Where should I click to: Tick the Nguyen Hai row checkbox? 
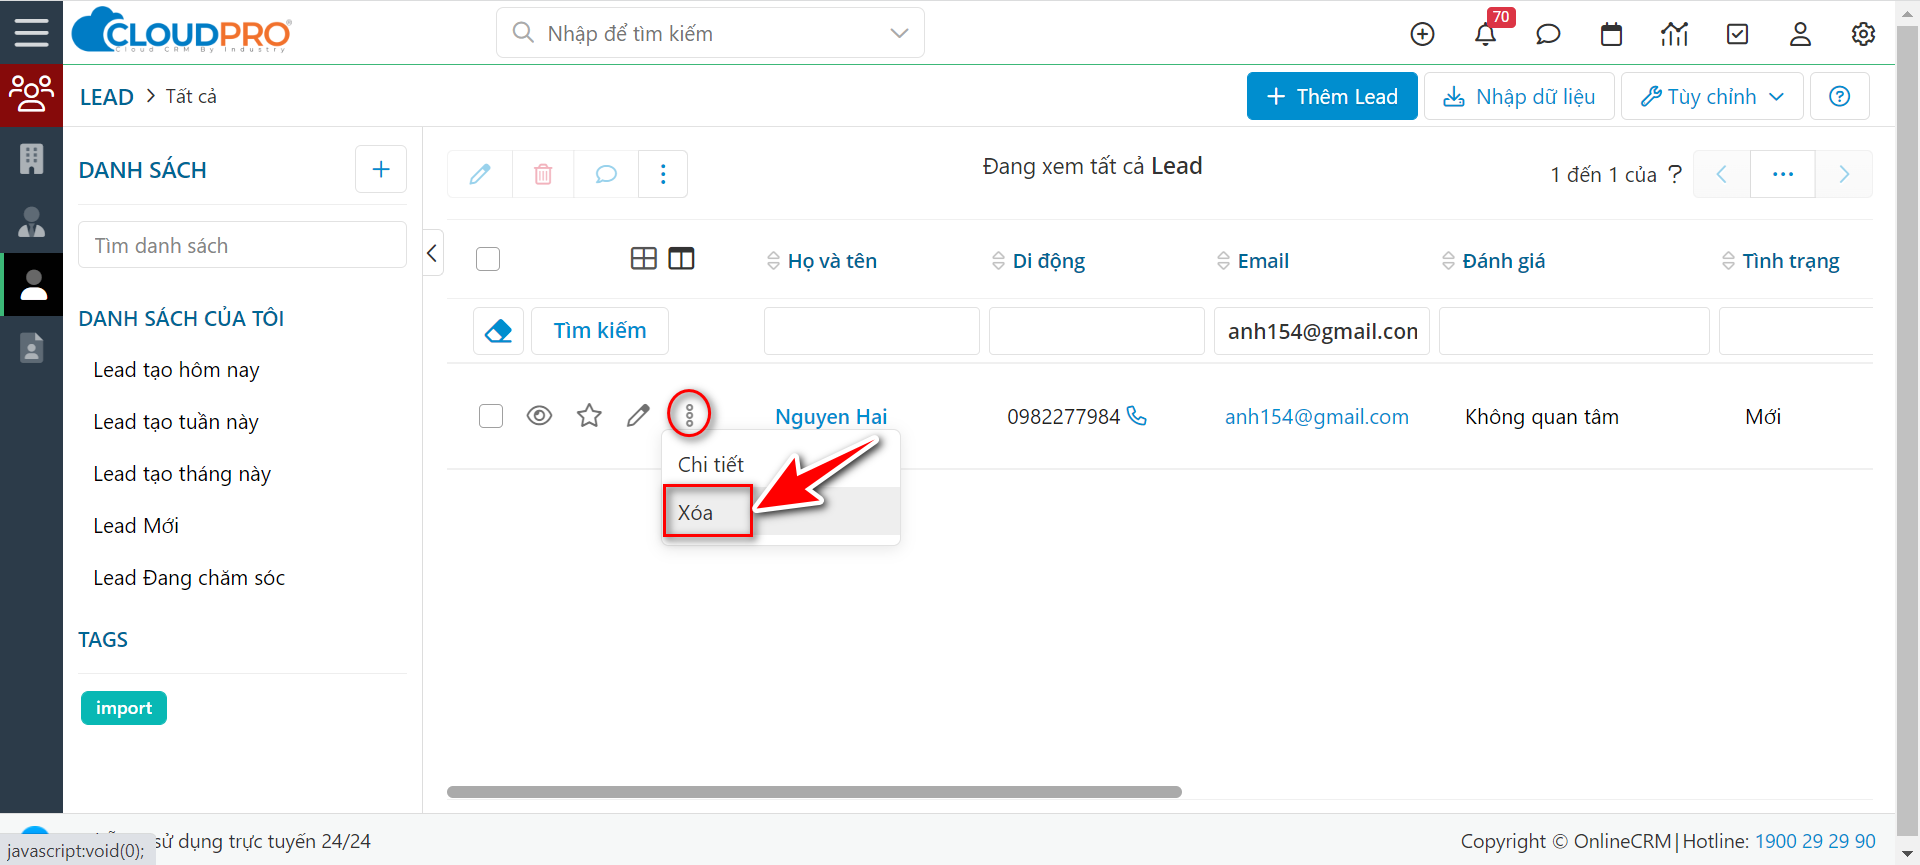point(491,416)
